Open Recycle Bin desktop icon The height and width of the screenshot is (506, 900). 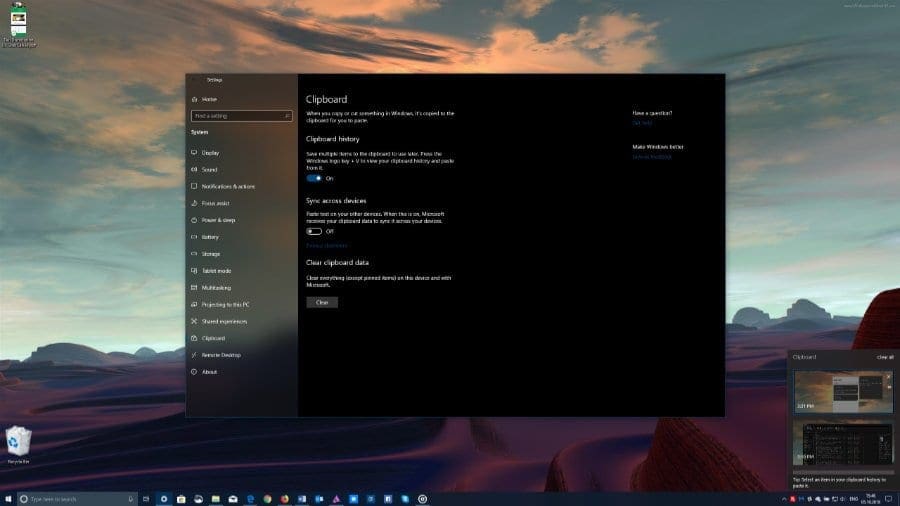pyautogui.click(x=18, y=442)
